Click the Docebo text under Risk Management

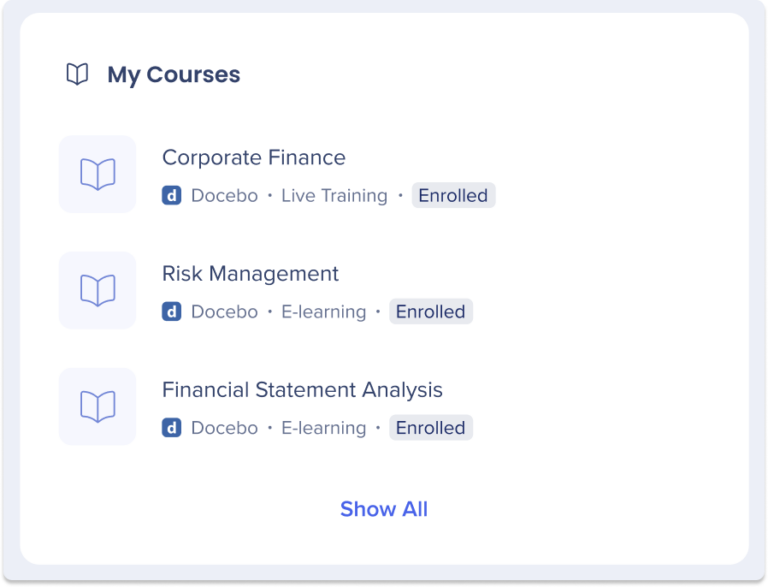tap(224, 312)
